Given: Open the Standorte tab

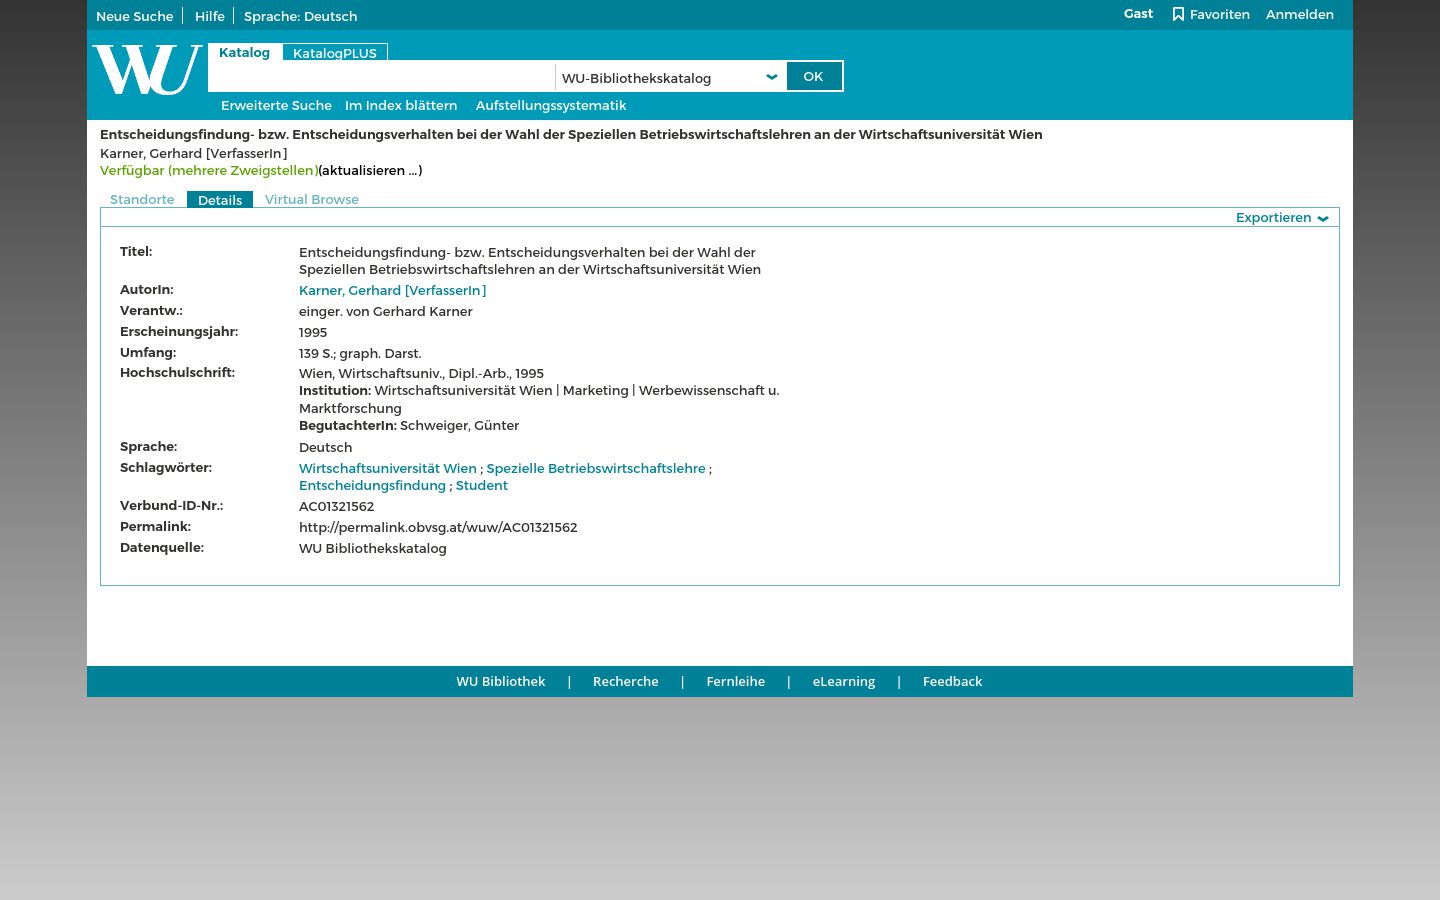Looking at the screenshot, I should [142, 200].
